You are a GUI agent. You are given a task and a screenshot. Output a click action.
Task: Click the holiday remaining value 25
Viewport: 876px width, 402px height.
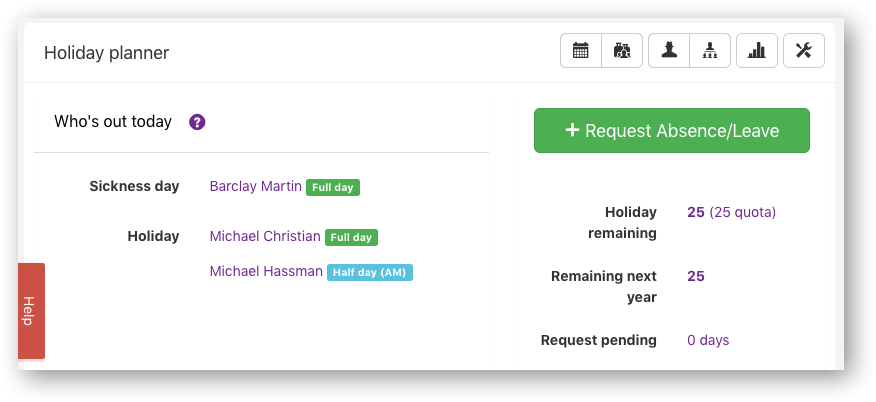[x=696, y=212]
